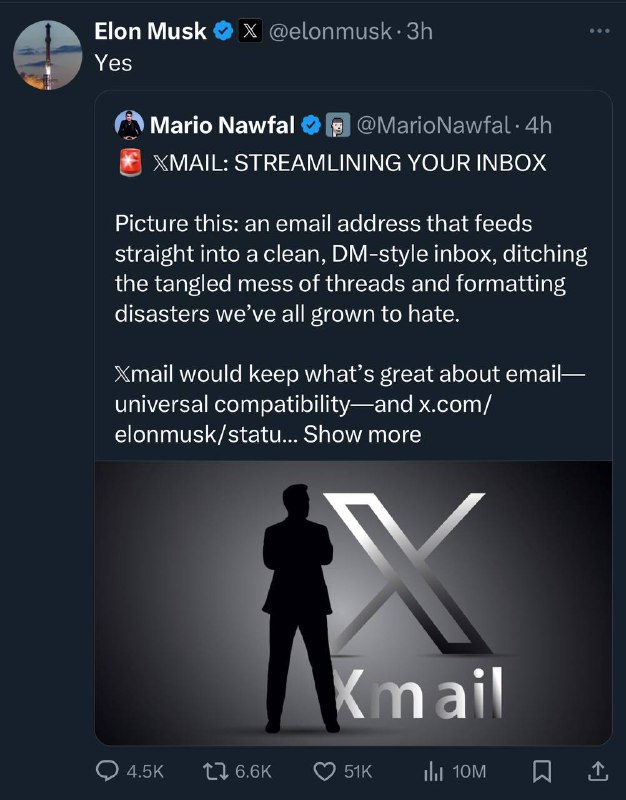The height and width of the screenshot is (800, 626).
Task: Like the post with the heart icon
Action: coord(323,771)
